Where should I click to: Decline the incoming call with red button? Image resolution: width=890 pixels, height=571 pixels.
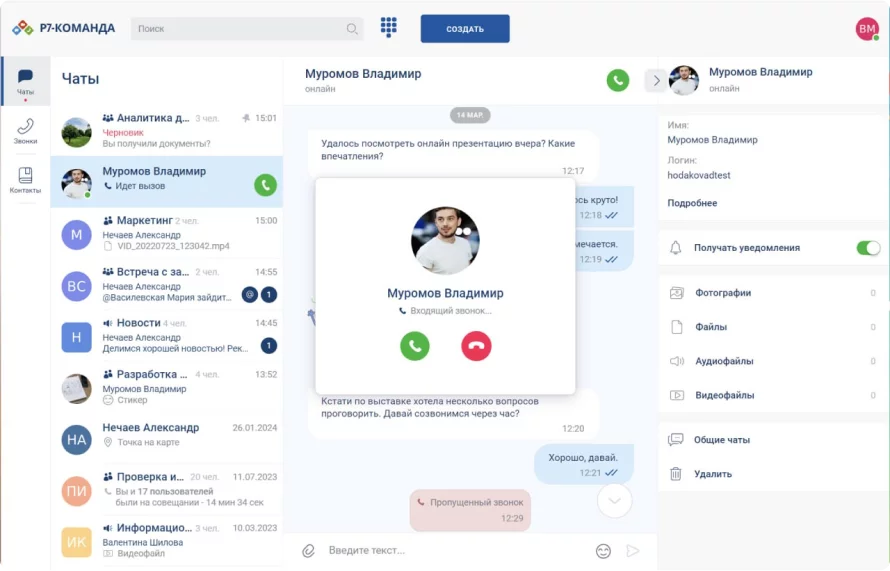coord(476,346)
